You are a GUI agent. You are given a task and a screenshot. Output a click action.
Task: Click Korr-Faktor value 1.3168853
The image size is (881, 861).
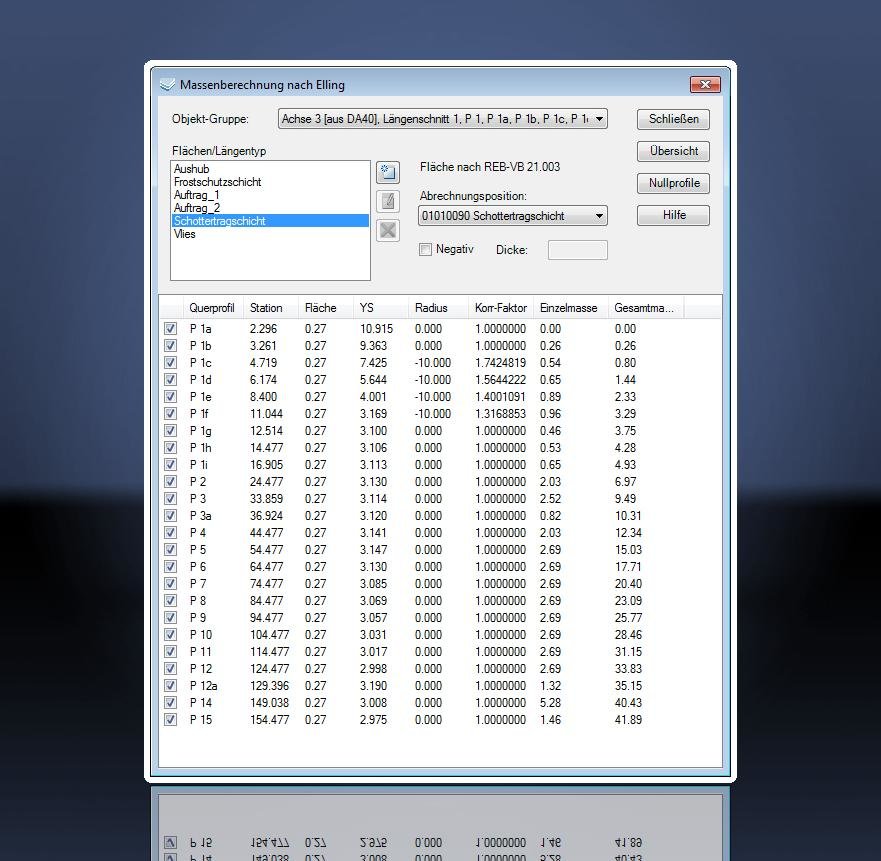(501, 414)
